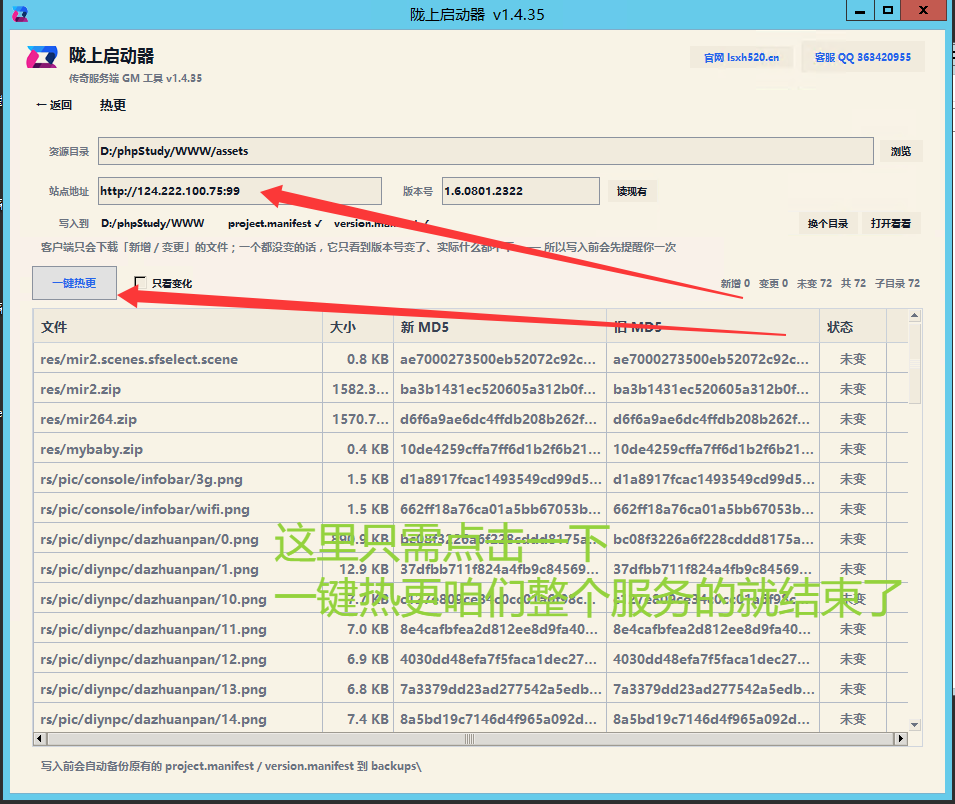Enable the 只看变化 checkbox
Screen dimensions: 955x804
point(141,283)
